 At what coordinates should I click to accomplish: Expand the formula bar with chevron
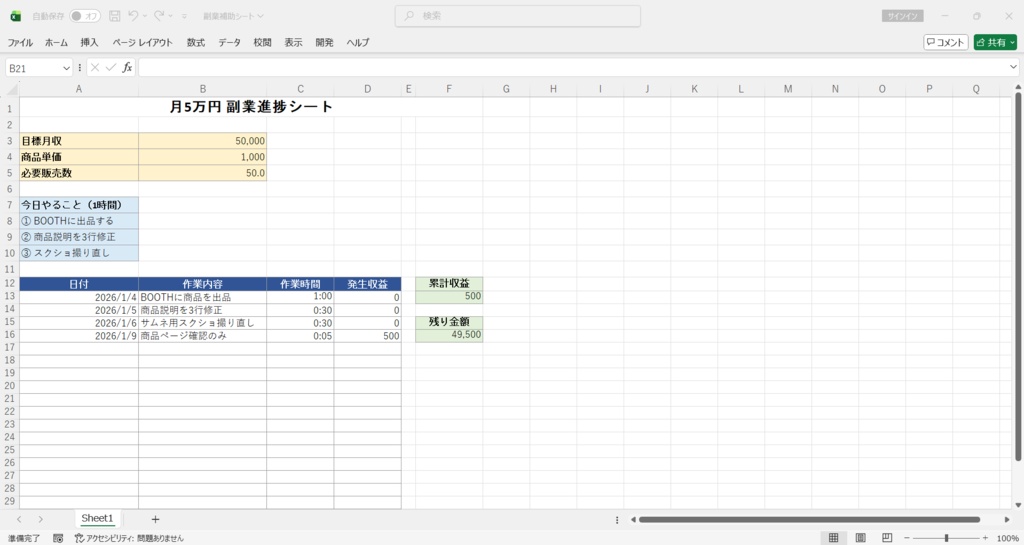click(x=1013, y=67)
